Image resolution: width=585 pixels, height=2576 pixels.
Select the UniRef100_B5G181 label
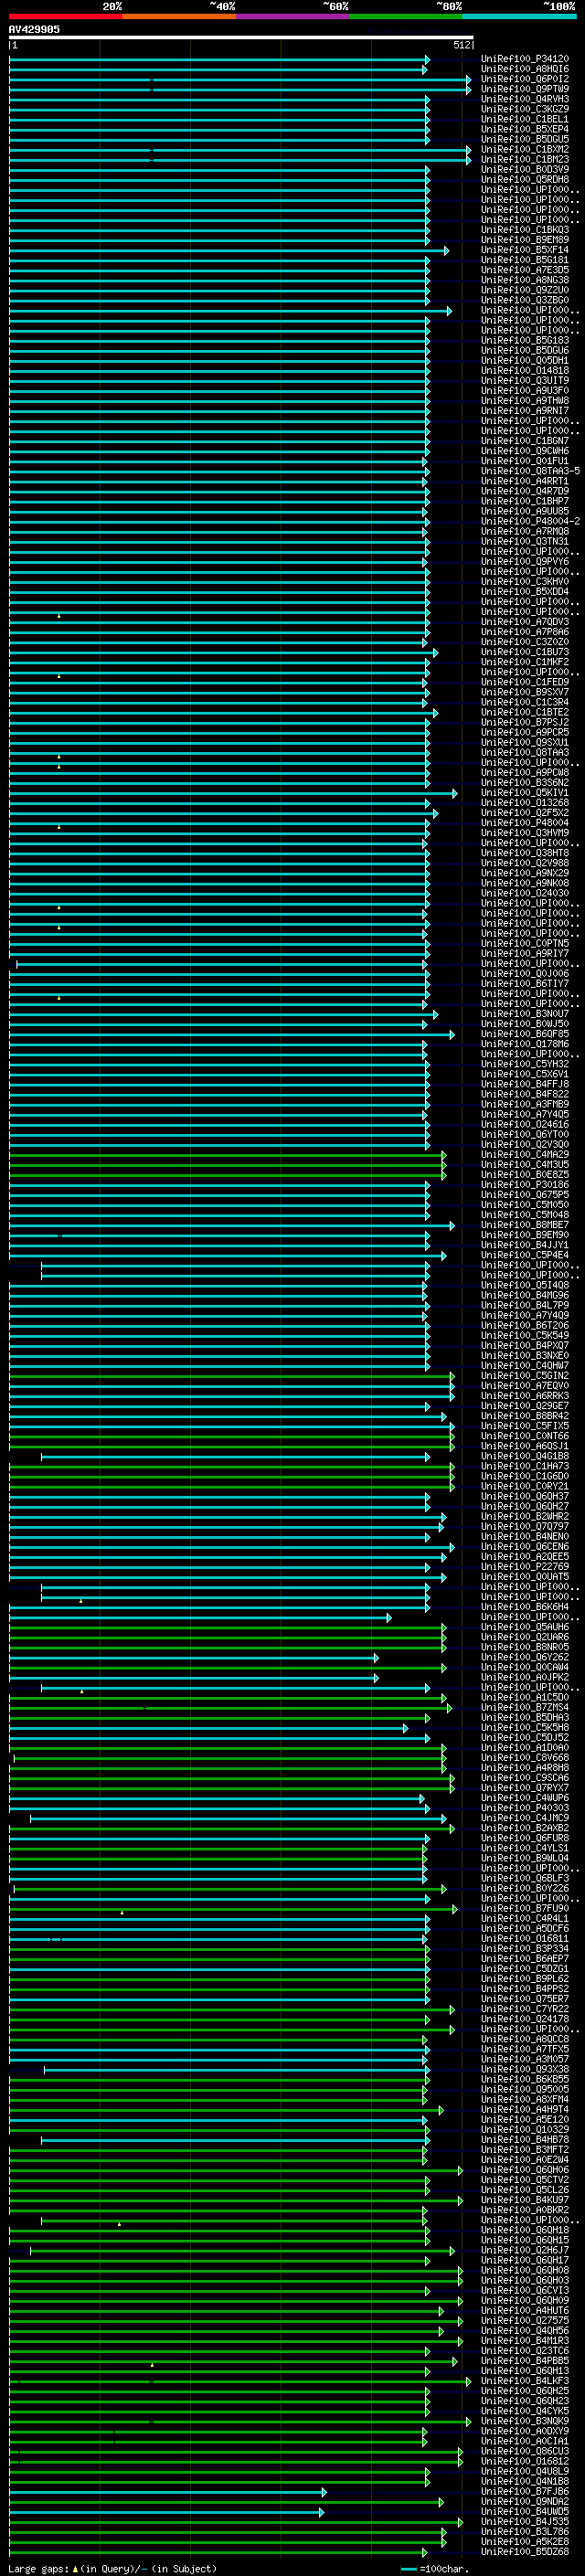pos(525,260)
